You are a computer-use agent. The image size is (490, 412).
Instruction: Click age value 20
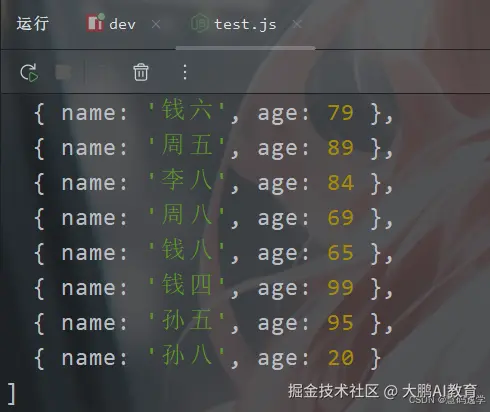pyautogui.click(x=340, y=358)
